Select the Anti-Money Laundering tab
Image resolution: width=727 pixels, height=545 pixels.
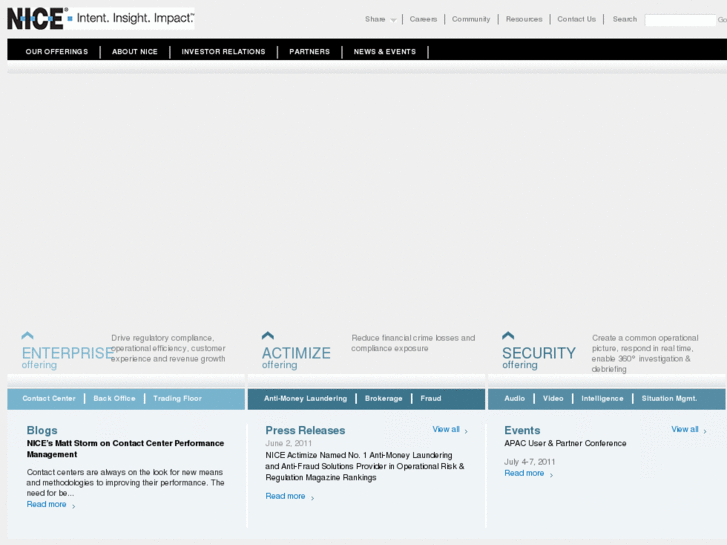[x=306, y=398]
